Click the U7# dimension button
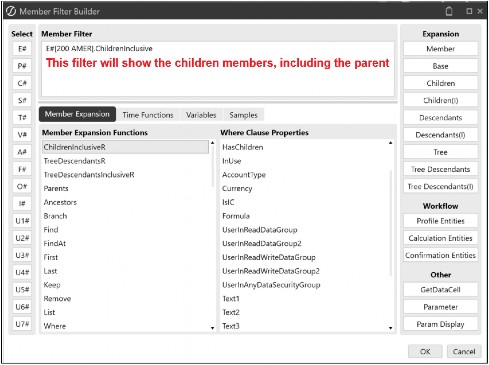 coord(22,324)
